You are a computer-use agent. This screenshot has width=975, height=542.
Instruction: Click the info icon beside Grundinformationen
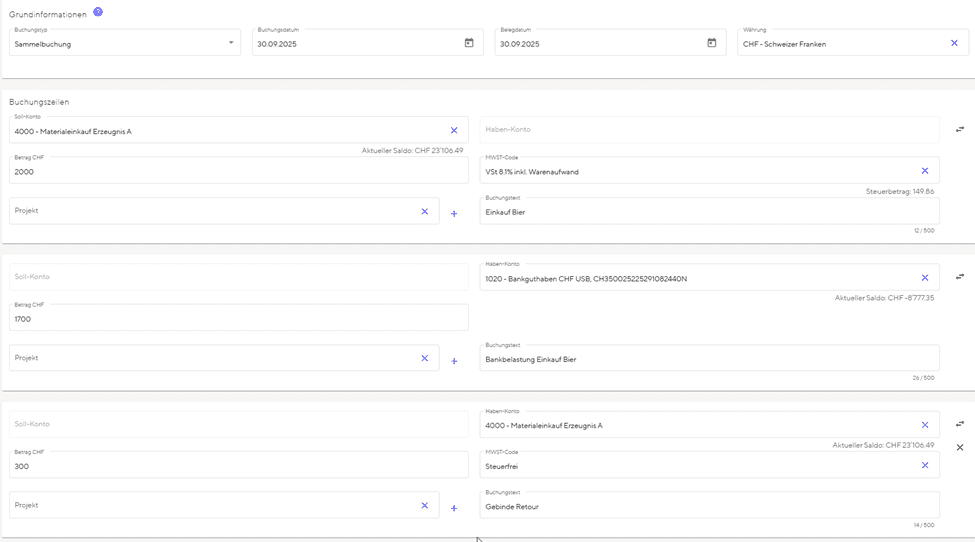point(98,12)
